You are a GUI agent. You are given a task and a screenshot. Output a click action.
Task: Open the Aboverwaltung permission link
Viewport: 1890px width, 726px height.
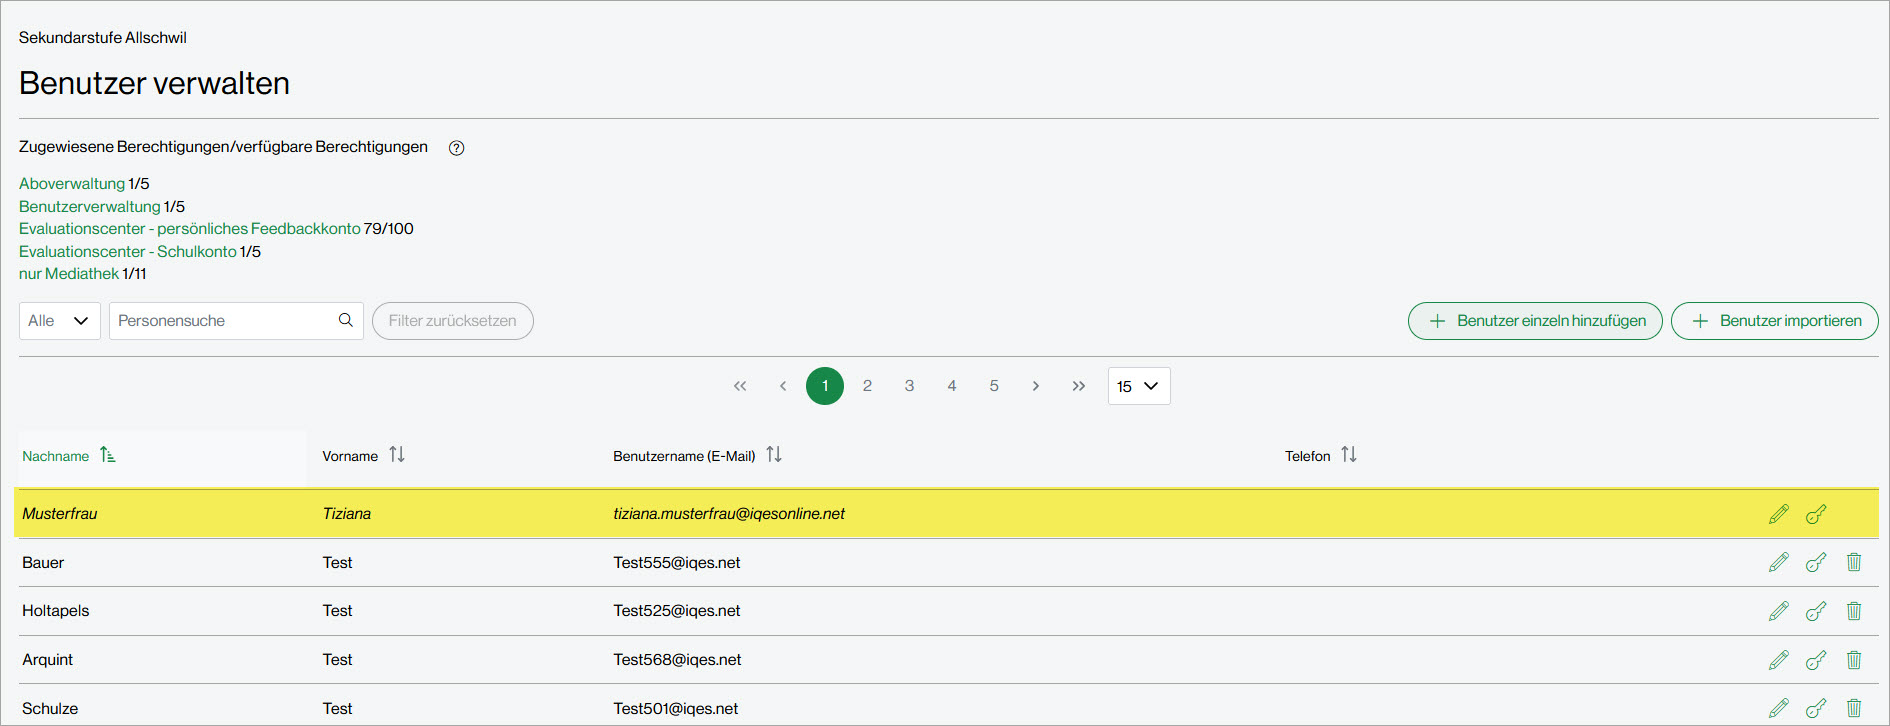(72, 184)
